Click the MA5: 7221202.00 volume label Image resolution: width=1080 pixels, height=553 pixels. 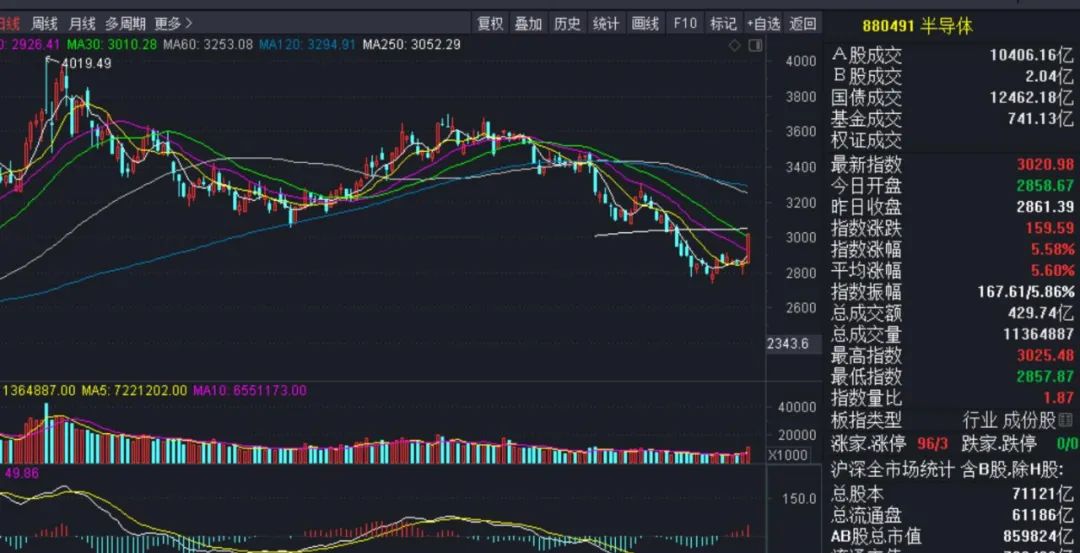[134, 390]
